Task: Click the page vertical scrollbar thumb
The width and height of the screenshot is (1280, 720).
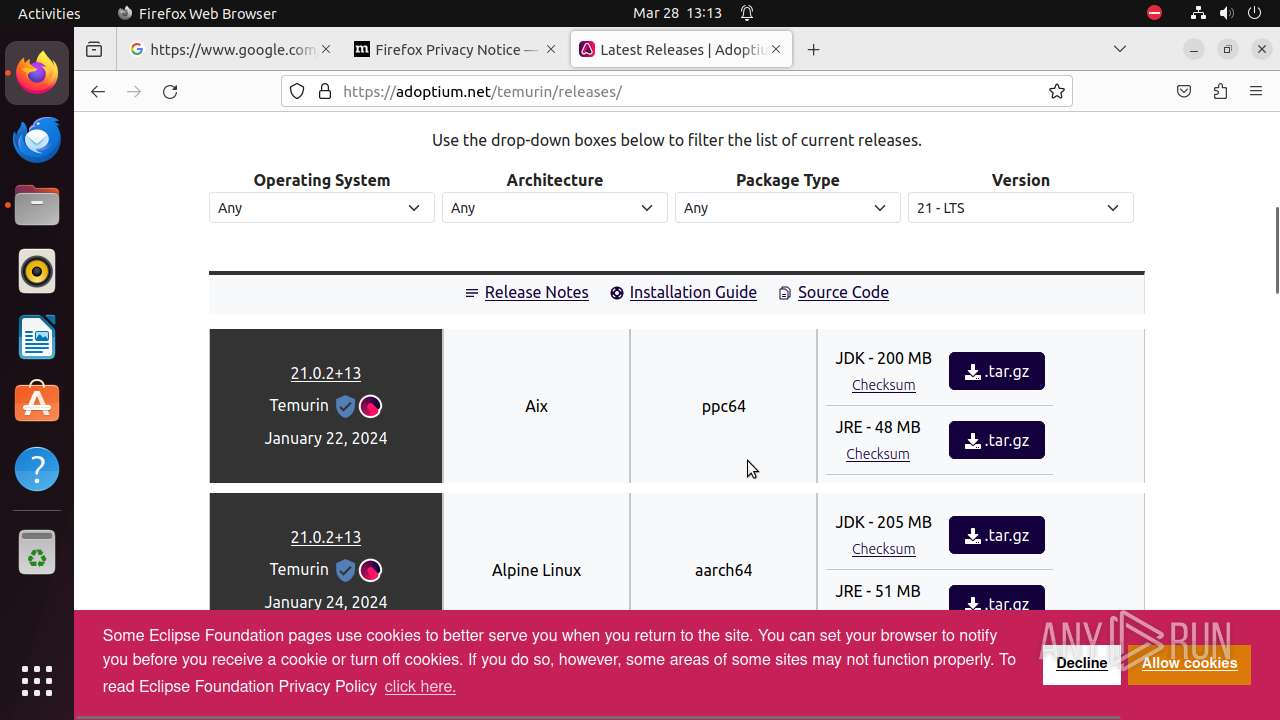Action: click(x=1276, y=250)
